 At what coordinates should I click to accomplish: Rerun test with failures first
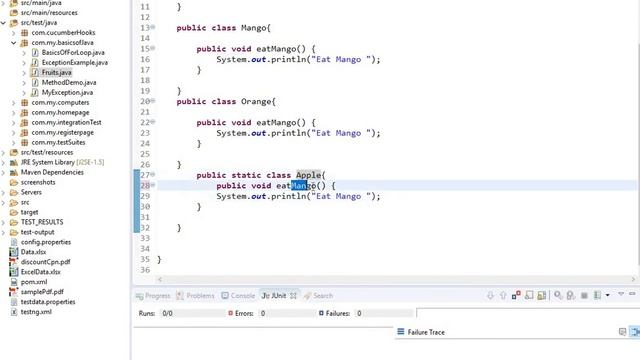571,295
